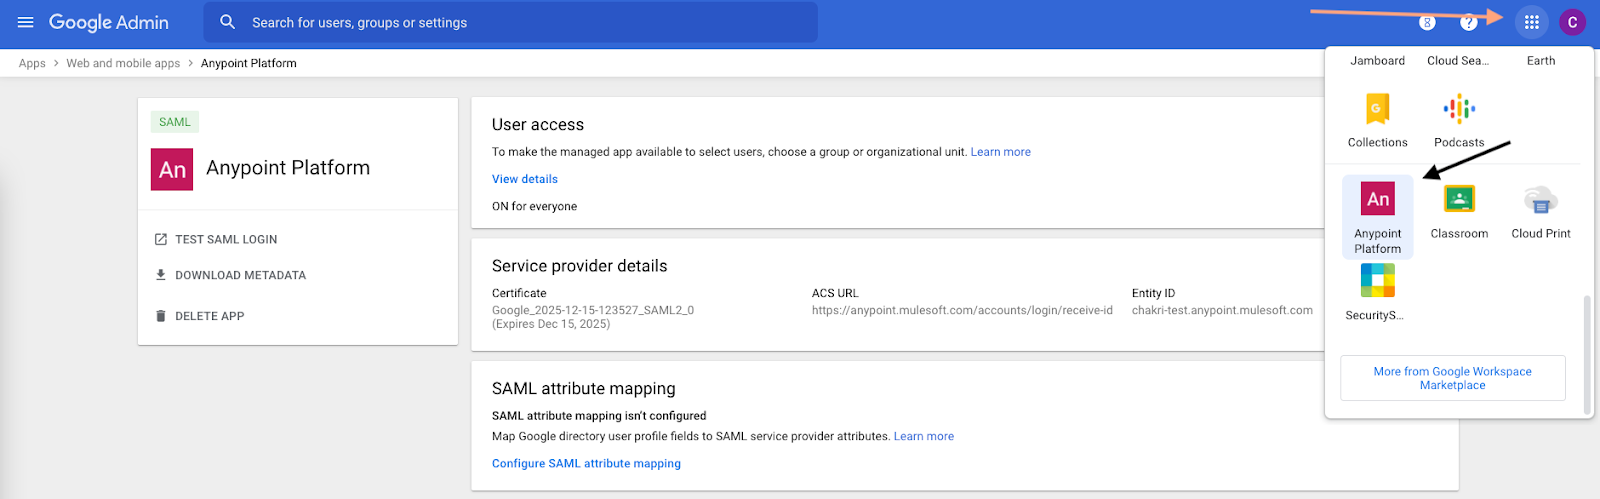Viewport: 1600px width, 499px height.
Task: Click Anypoint Platform breadcrumb text
Action: 249,63
